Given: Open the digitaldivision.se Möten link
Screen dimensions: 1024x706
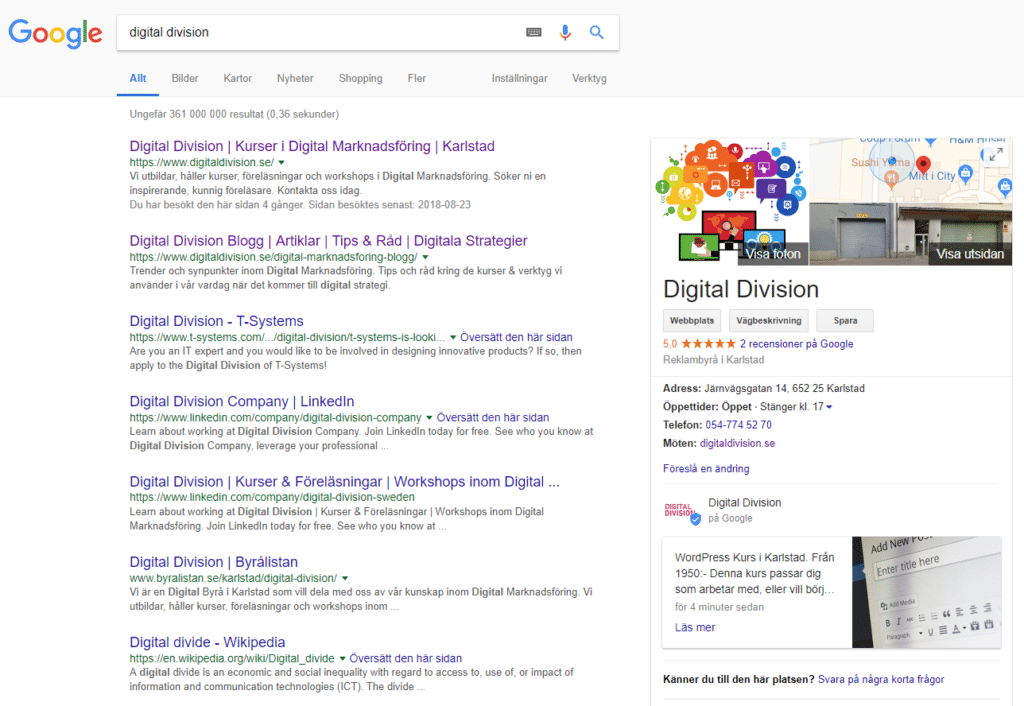Looking at the screenshot, I should (x=737, y=443).
